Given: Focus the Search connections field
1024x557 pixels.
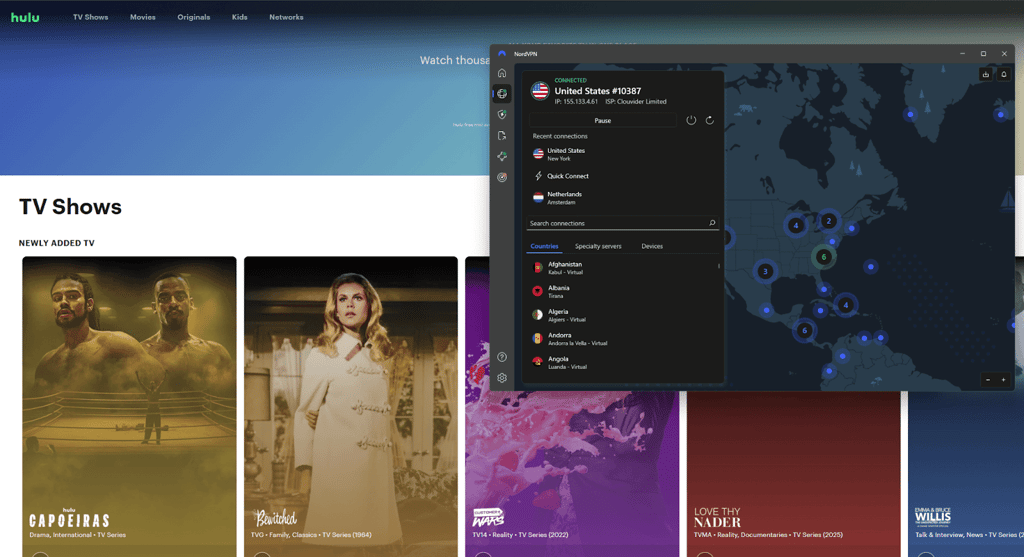Looking at the screenshot, I should (622, 223).
